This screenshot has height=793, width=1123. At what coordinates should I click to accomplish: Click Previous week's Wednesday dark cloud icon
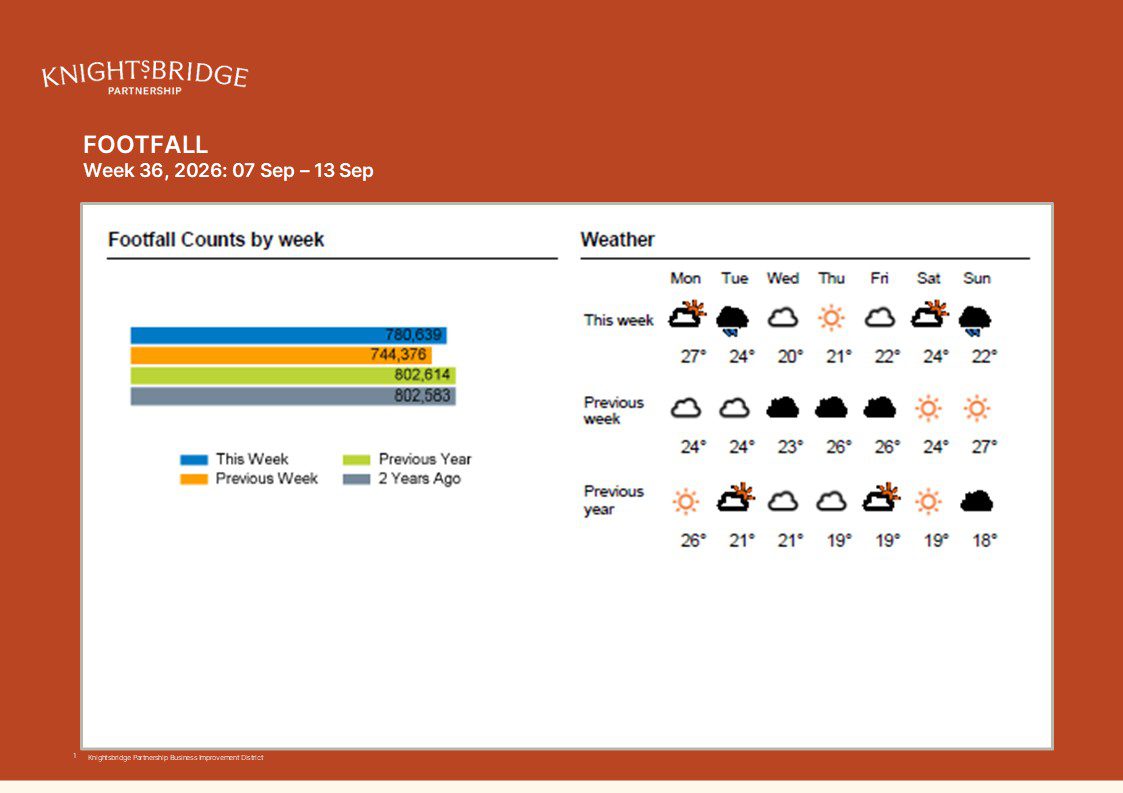click(x=782, y=408)
